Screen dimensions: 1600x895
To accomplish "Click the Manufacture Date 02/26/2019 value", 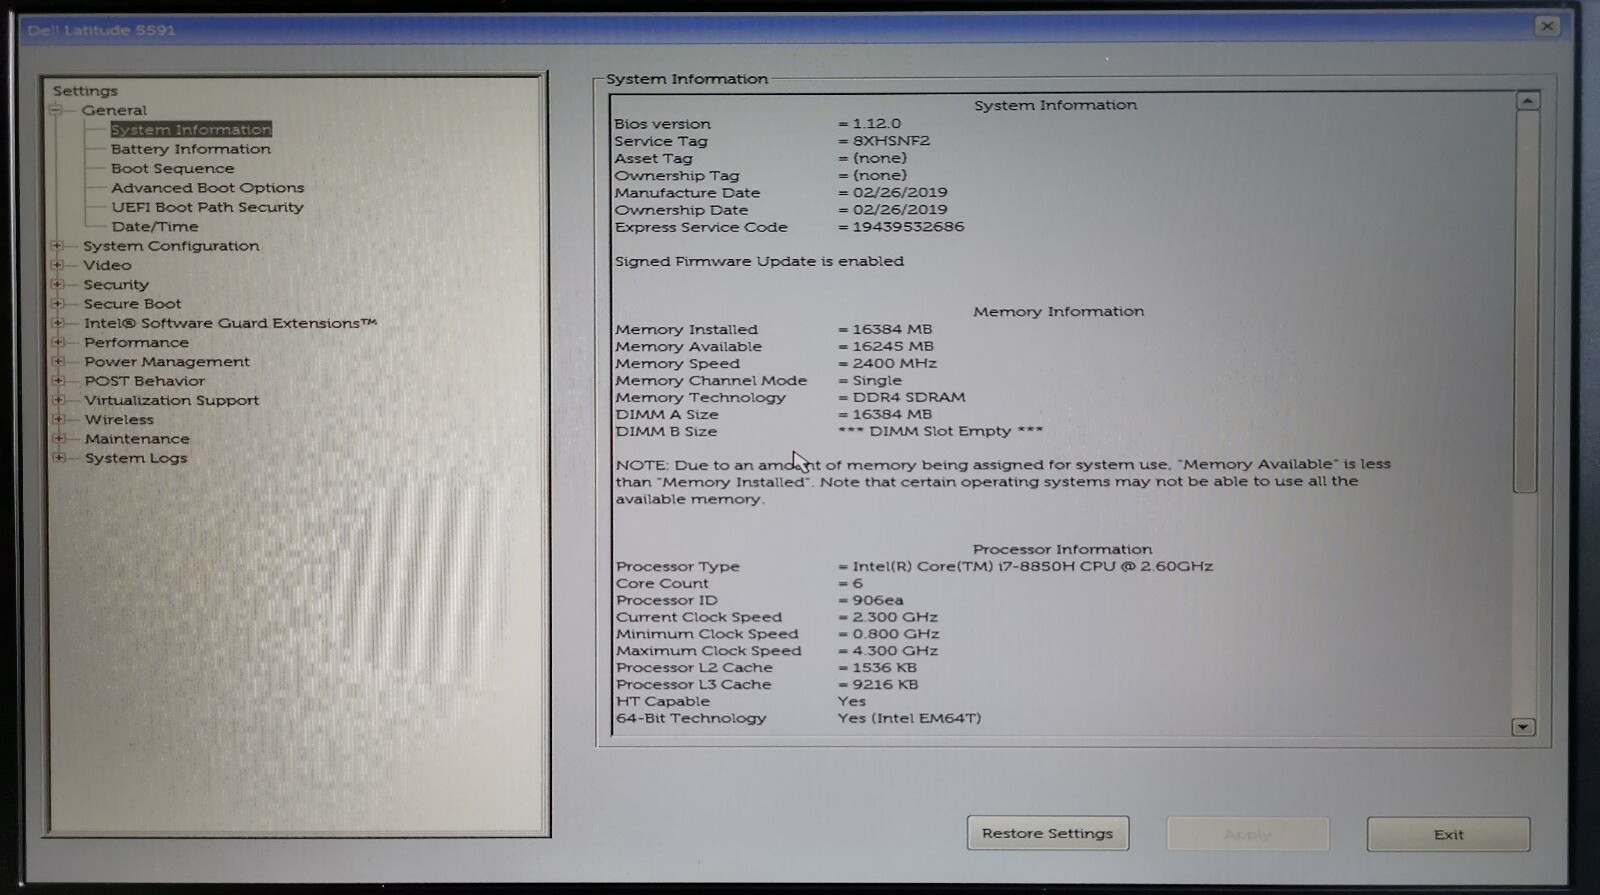I will click(x=900, y=192).
